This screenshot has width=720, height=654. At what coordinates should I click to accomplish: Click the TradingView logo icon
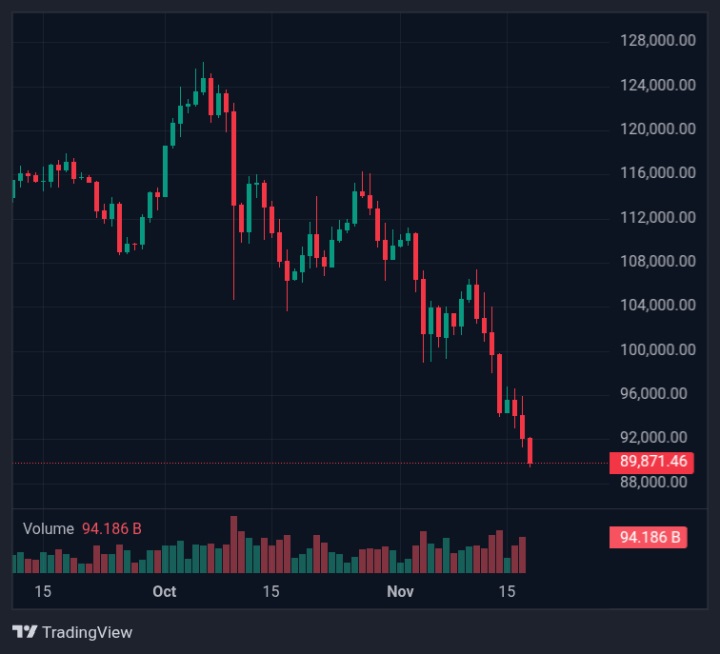tap(25, 632)
